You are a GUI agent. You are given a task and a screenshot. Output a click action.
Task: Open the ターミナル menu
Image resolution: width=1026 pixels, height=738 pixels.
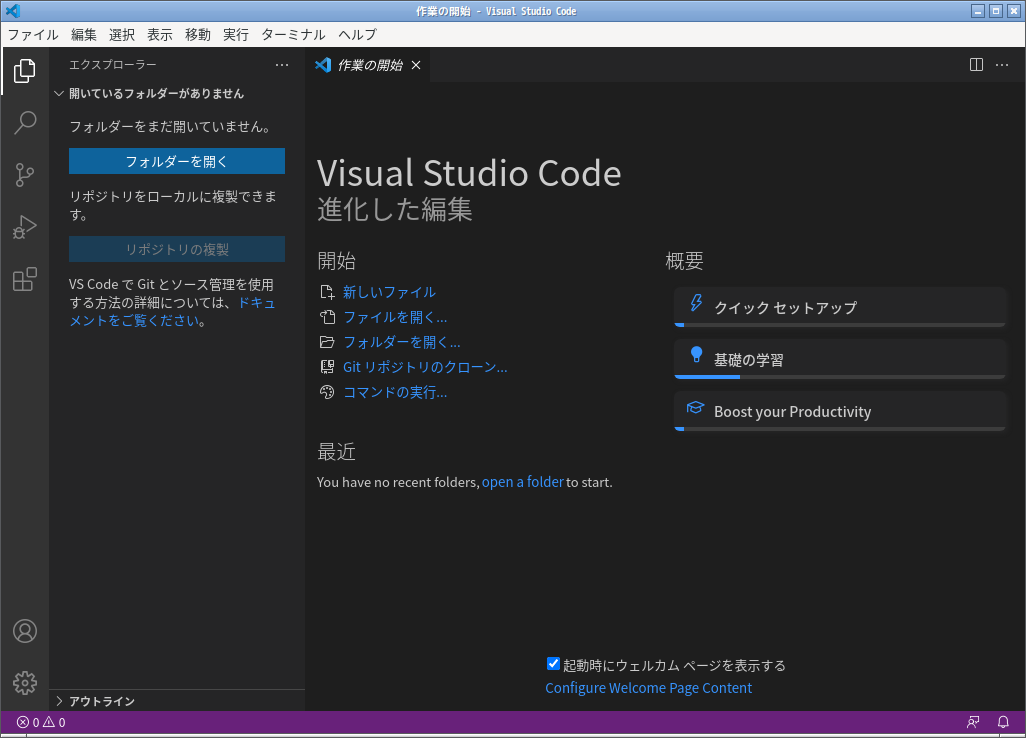tap(293, 35)
